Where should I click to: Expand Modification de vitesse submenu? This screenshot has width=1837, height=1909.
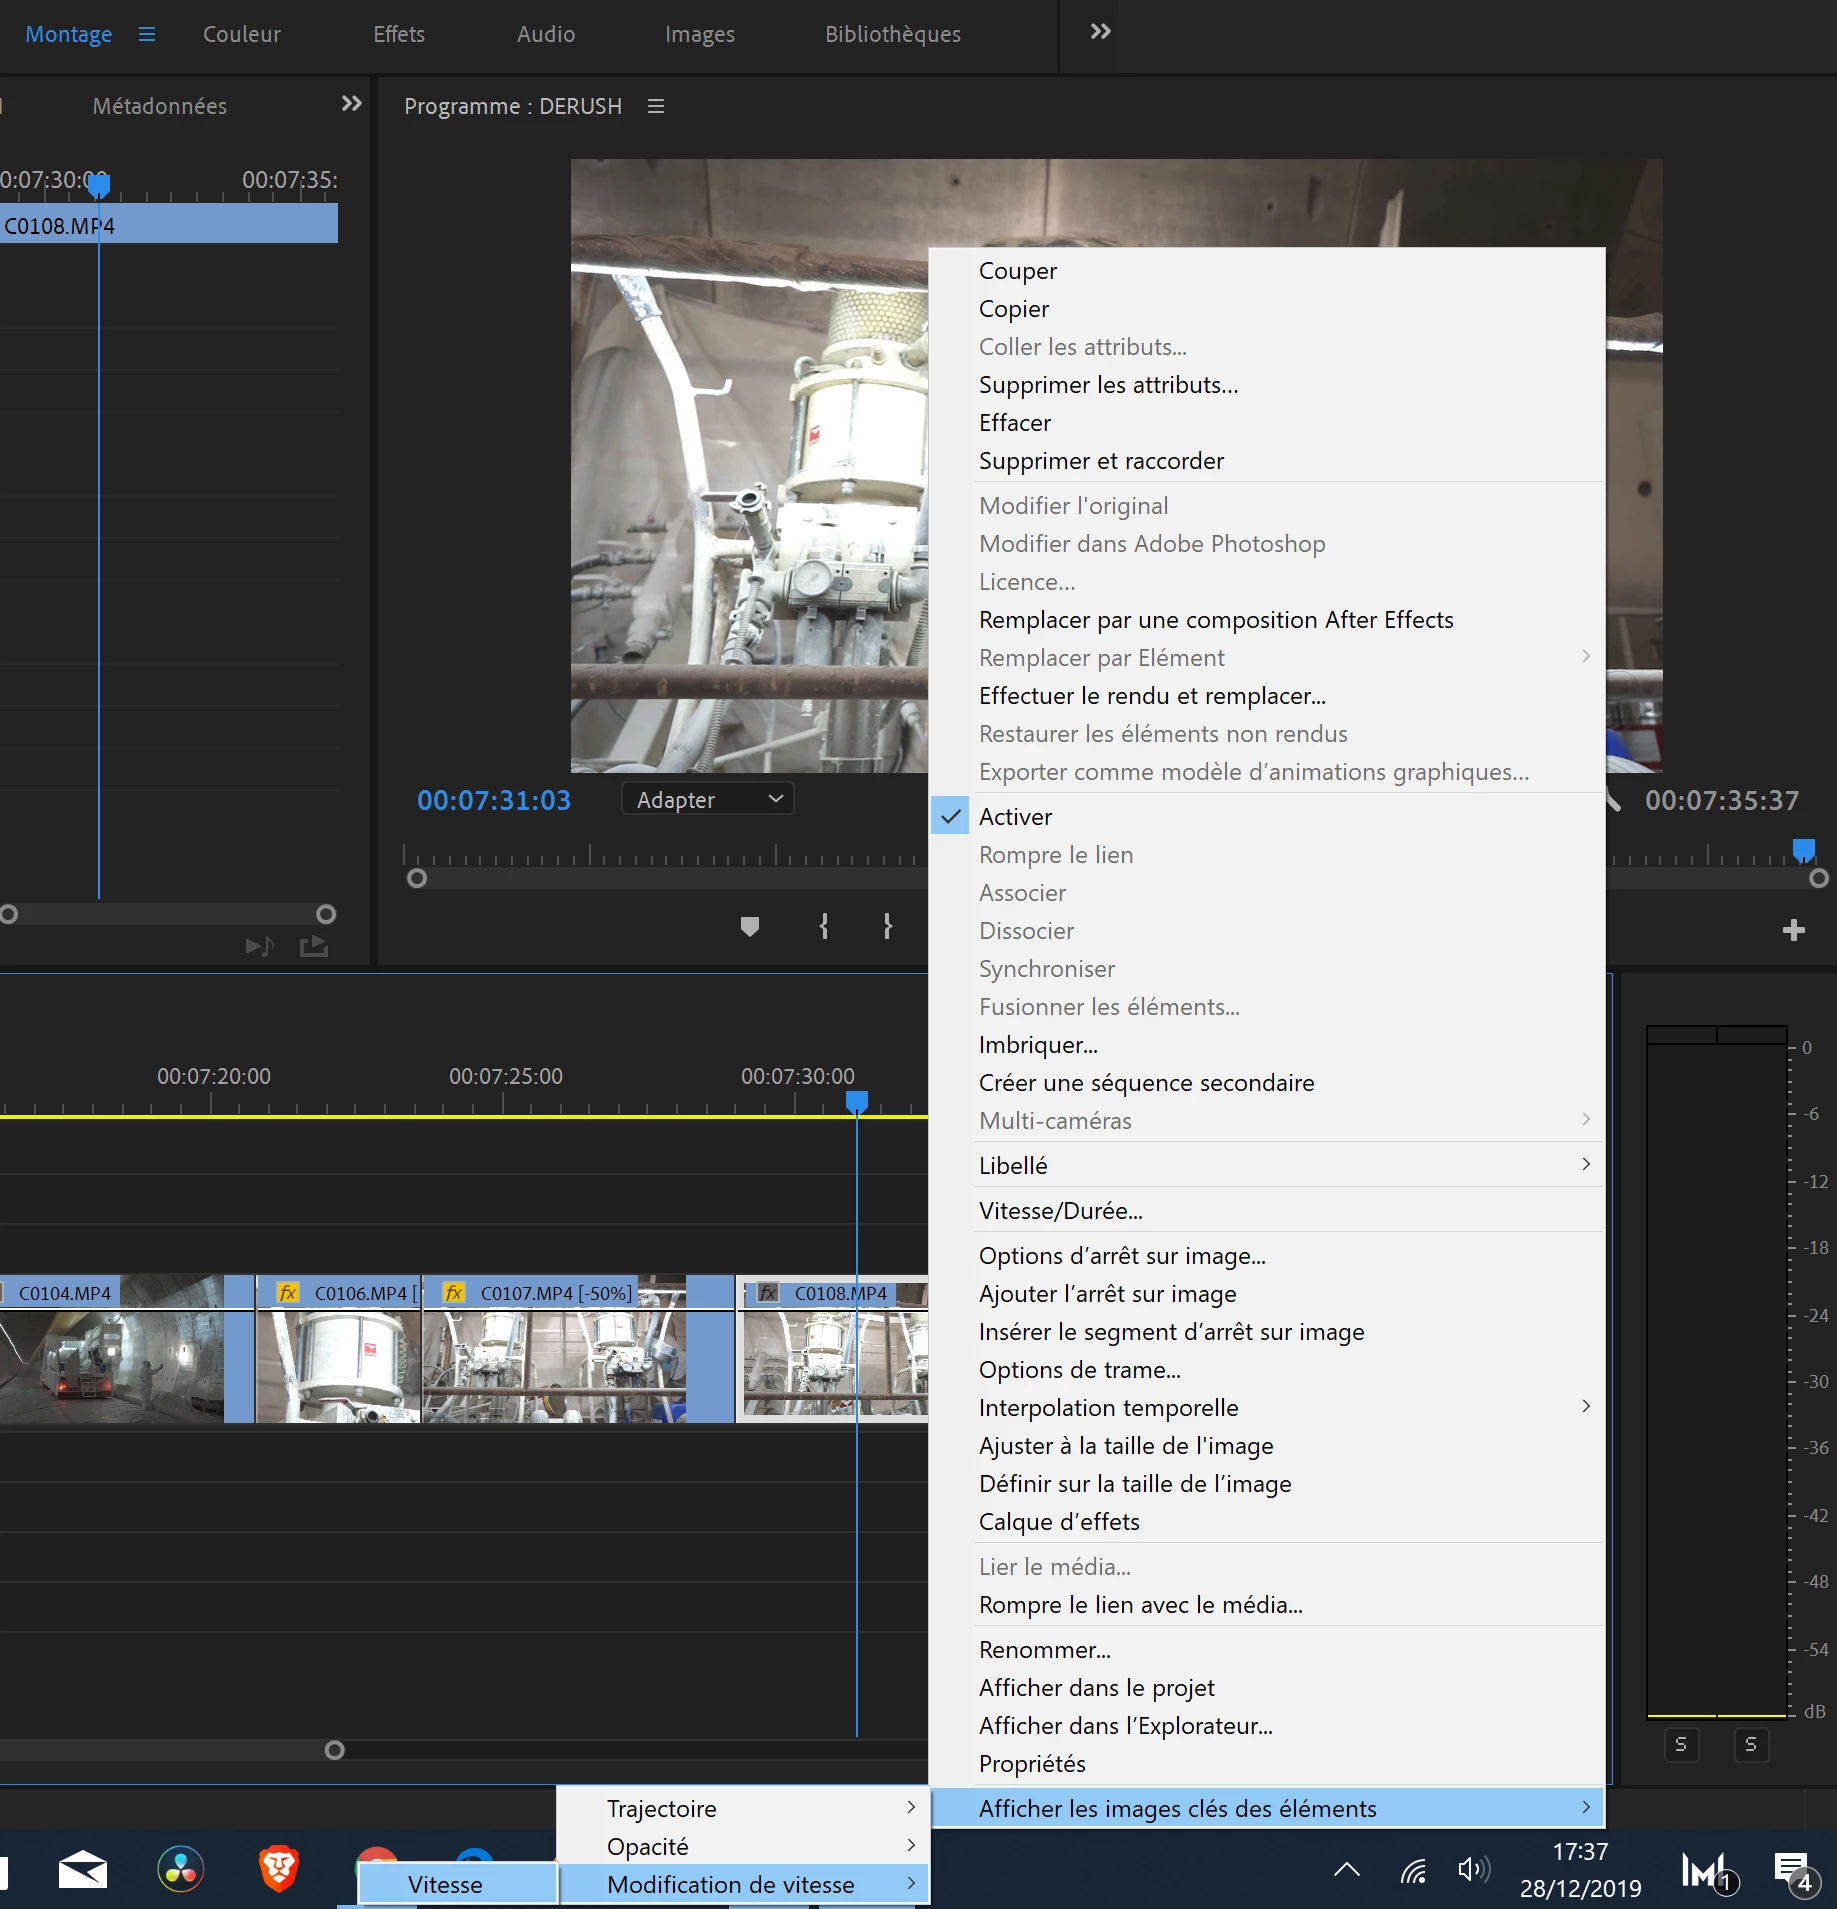click(x=743, y=1884)
